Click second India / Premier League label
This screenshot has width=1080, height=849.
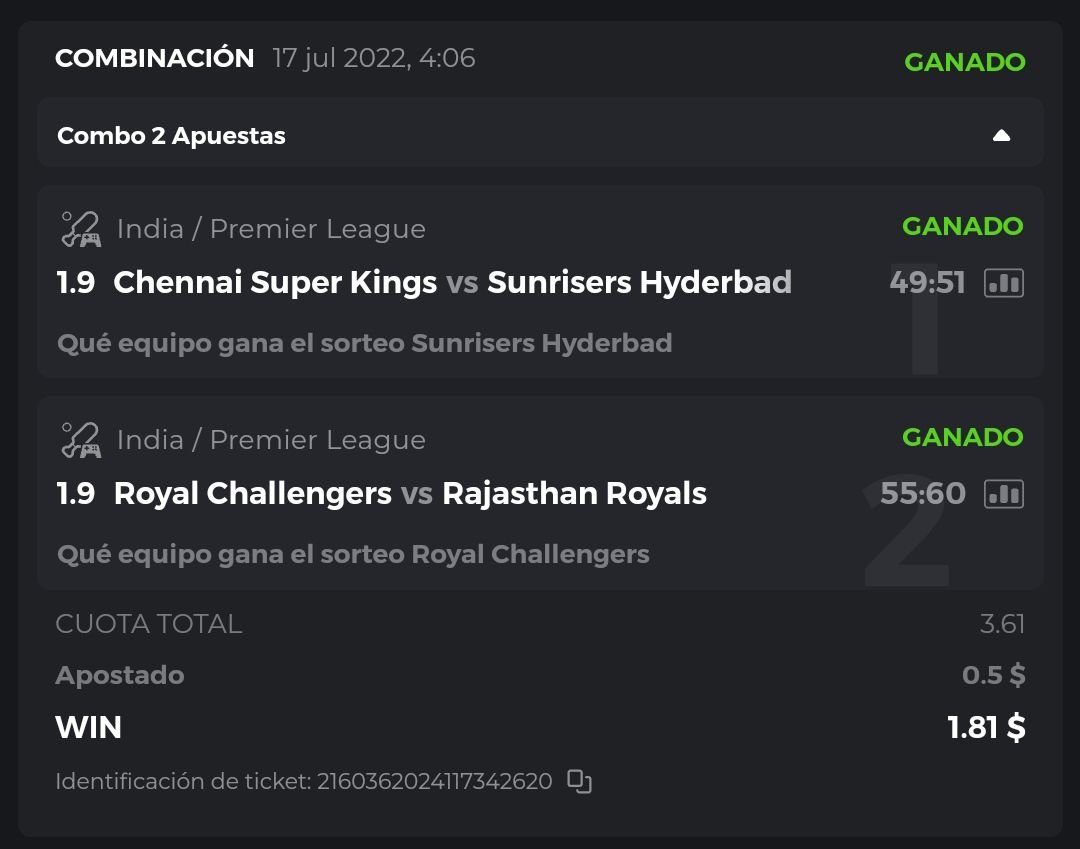[271, 440]
